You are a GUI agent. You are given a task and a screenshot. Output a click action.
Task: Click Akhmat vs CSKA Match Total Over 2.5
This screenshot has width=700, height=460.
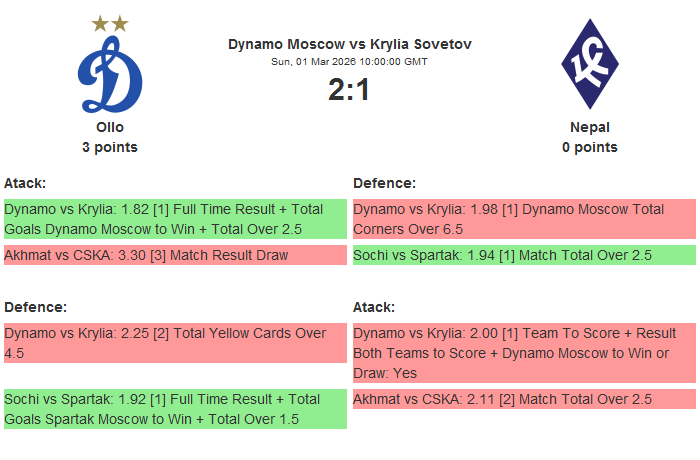(524, 399)
